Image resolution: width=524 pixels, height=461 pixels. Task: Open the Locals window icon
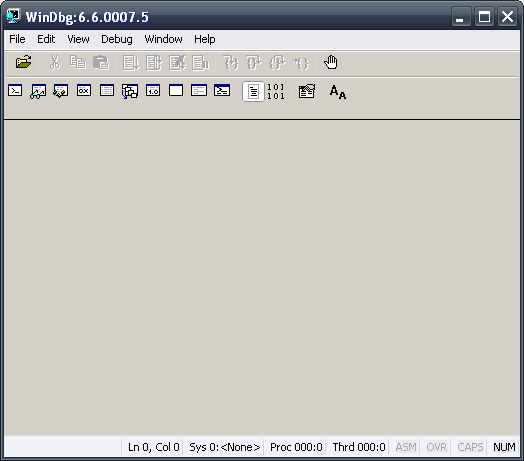[x=61, y=91]
